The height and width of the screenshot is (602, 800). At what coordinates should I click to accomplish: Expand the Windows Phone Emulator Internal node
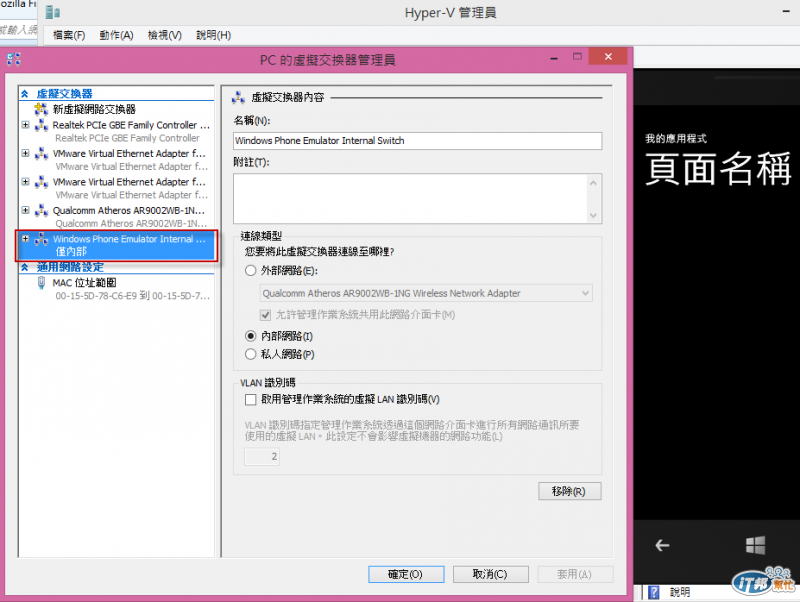[x=26, y=239]
